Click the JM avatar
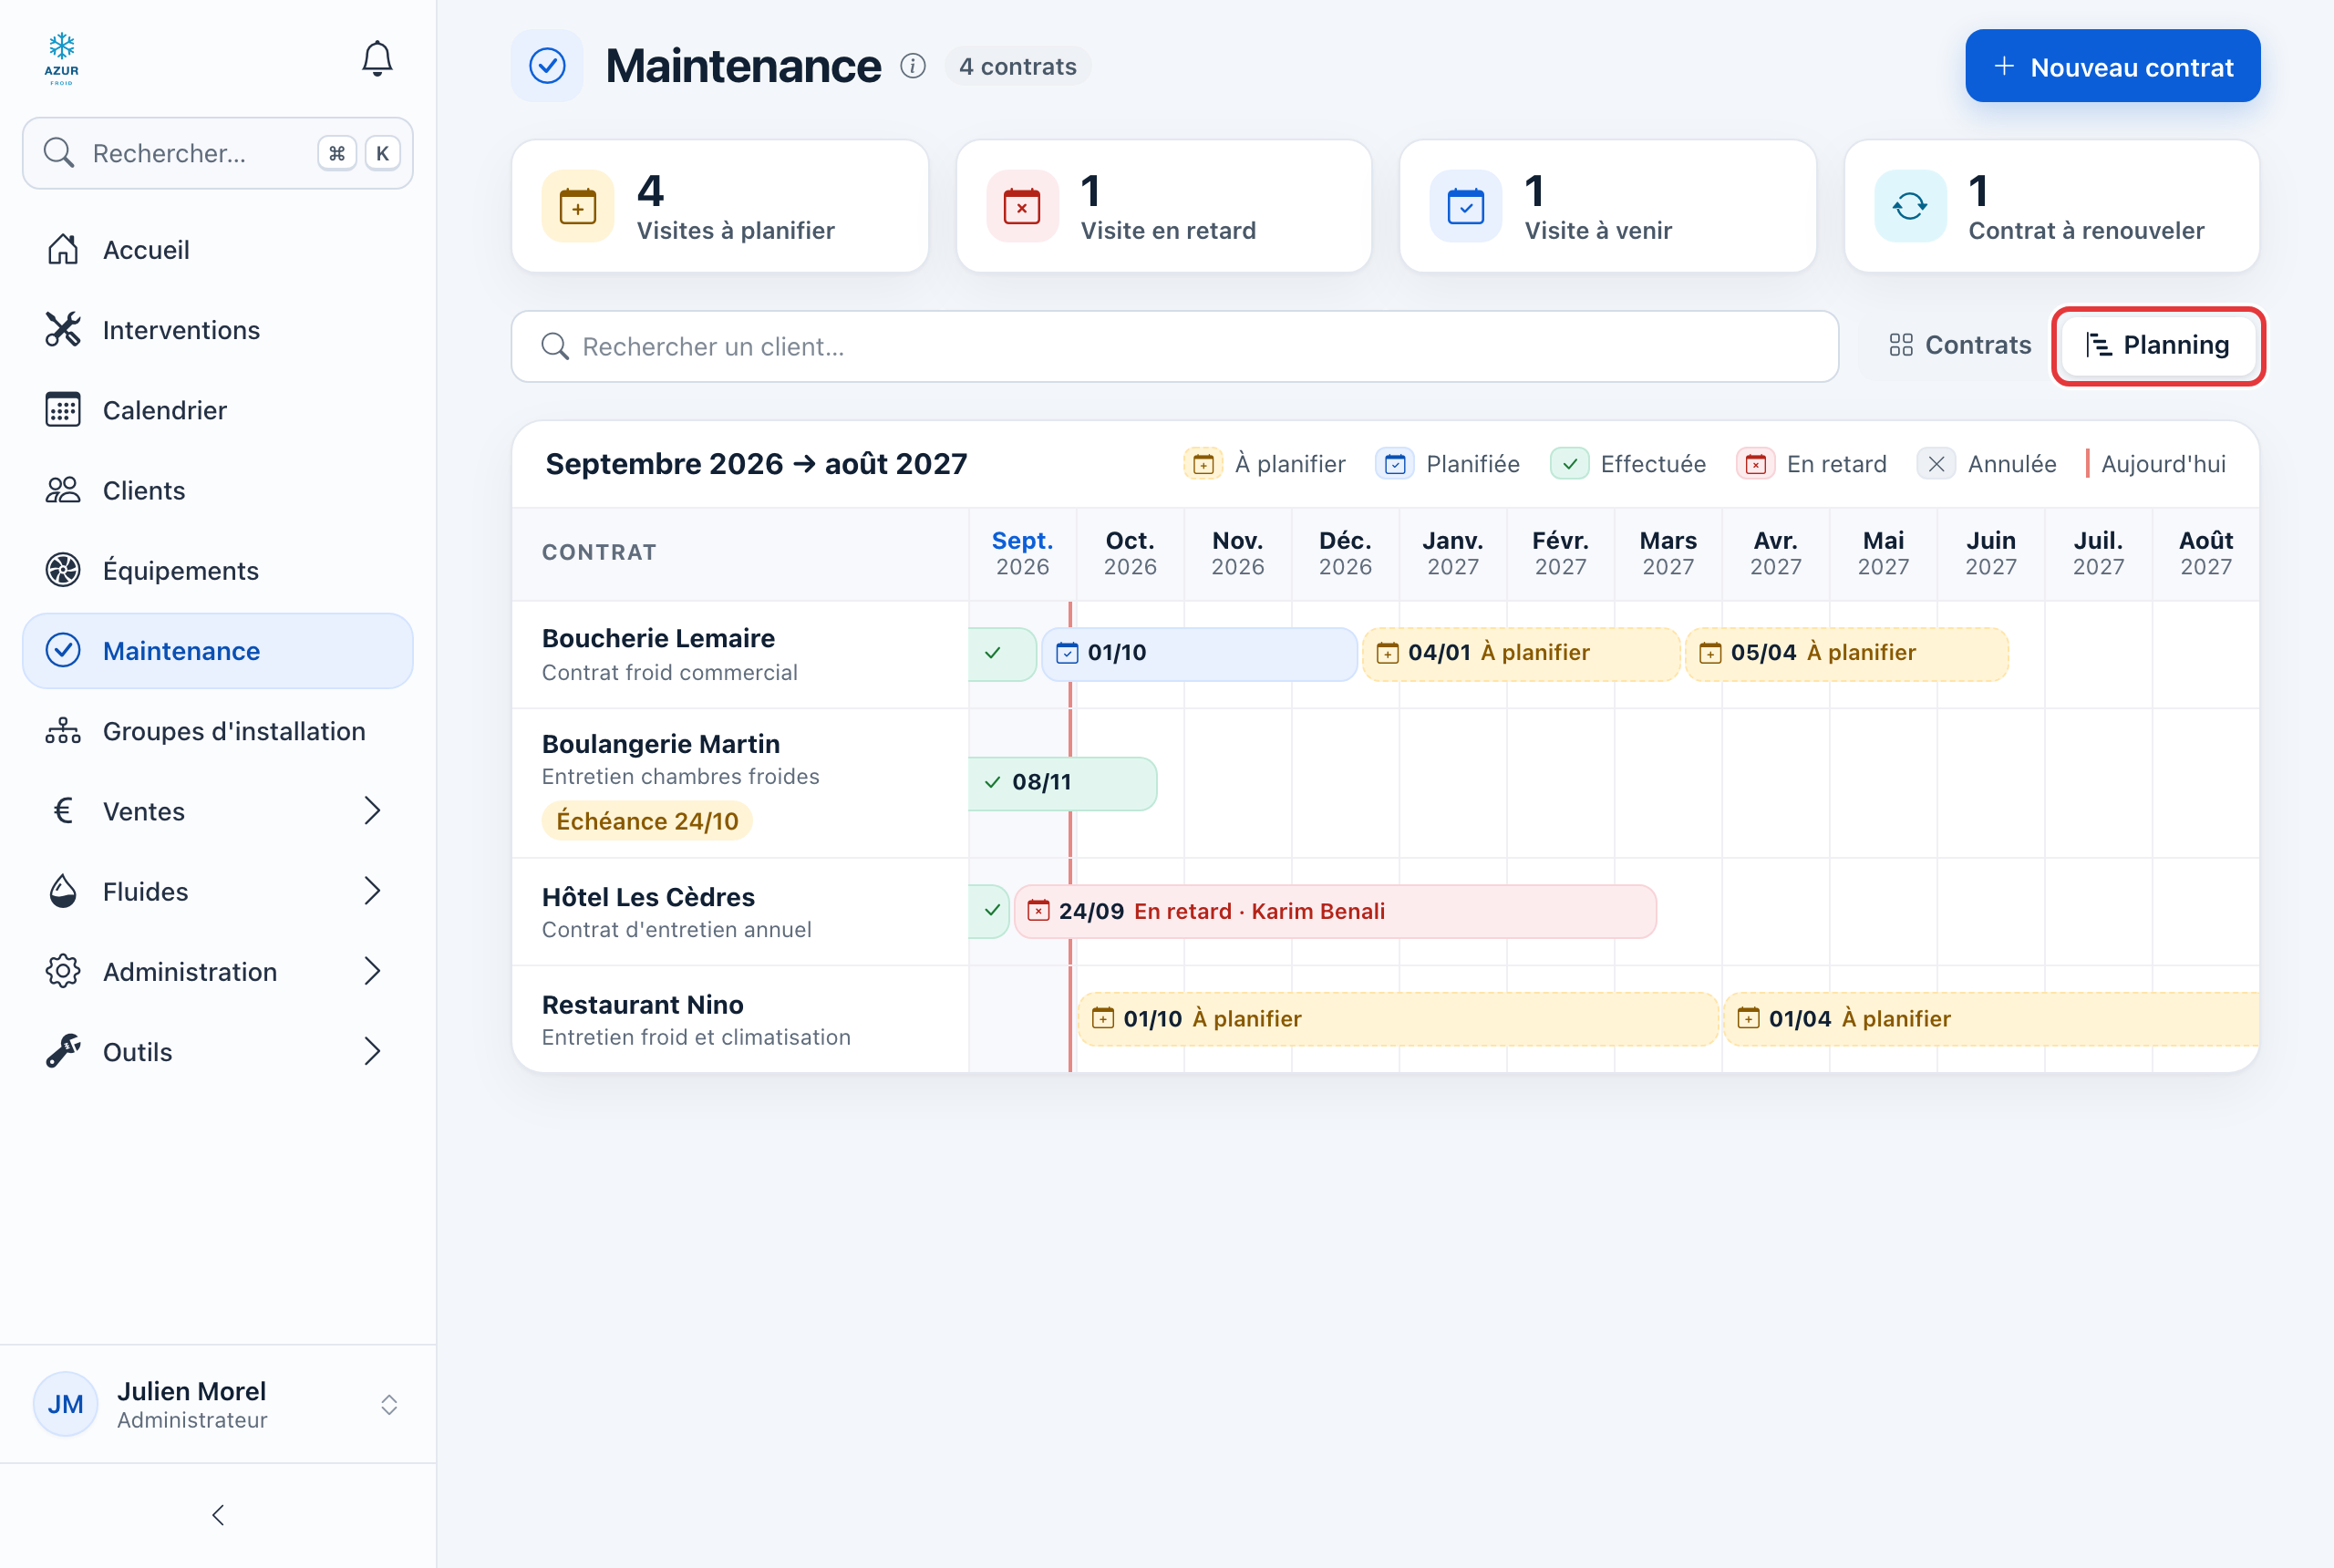The height and width of the screenshot is (1568, 2334). tap(66, 1404)
